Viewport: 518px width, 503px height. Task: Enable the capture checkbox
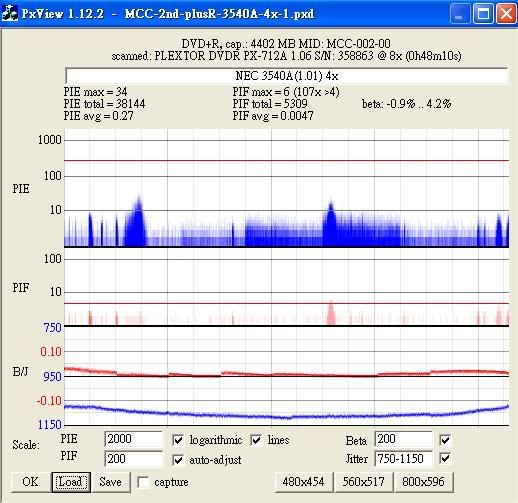tap(143, 482)
